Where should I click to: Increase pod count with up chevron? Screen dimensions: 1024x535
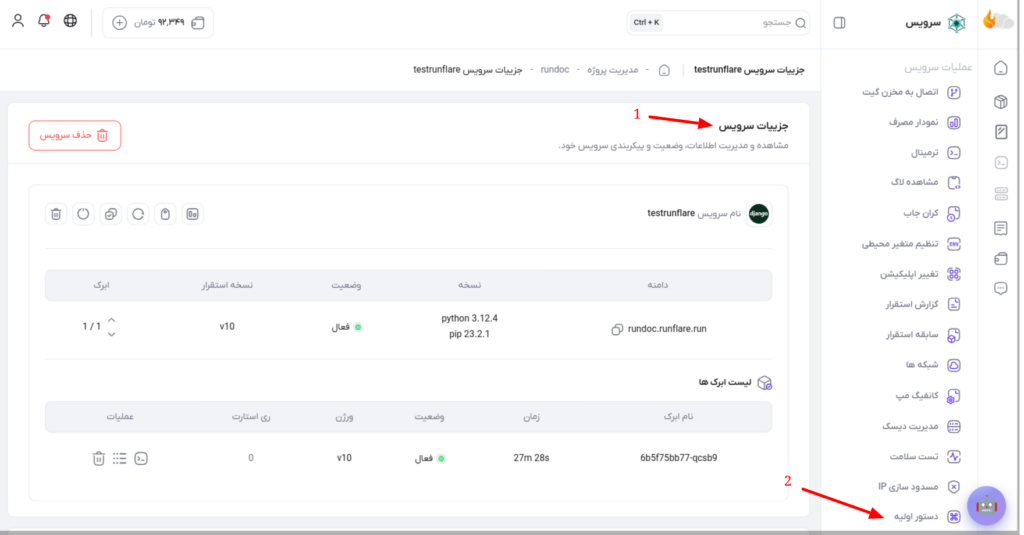tap(112, 320)
